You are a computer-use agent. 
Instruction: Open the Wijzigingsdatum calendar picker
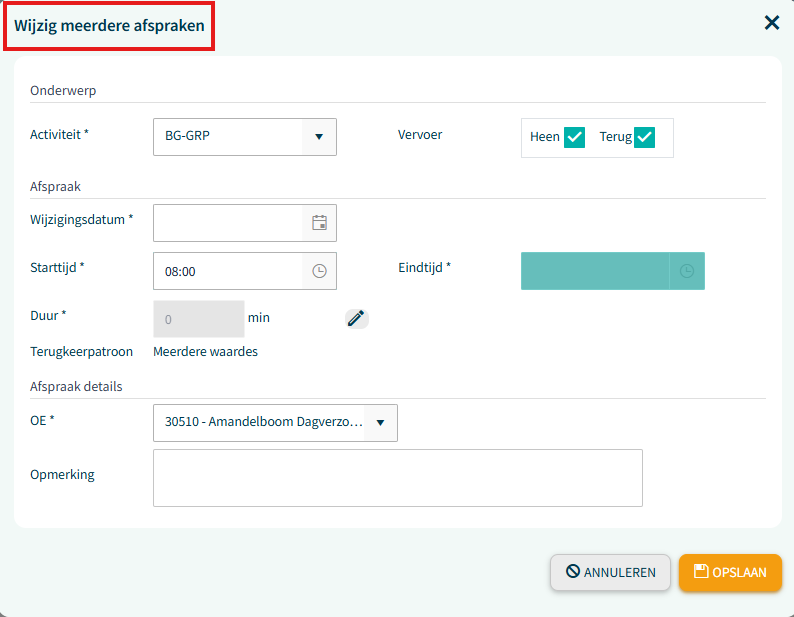click(x=319, y=223)
